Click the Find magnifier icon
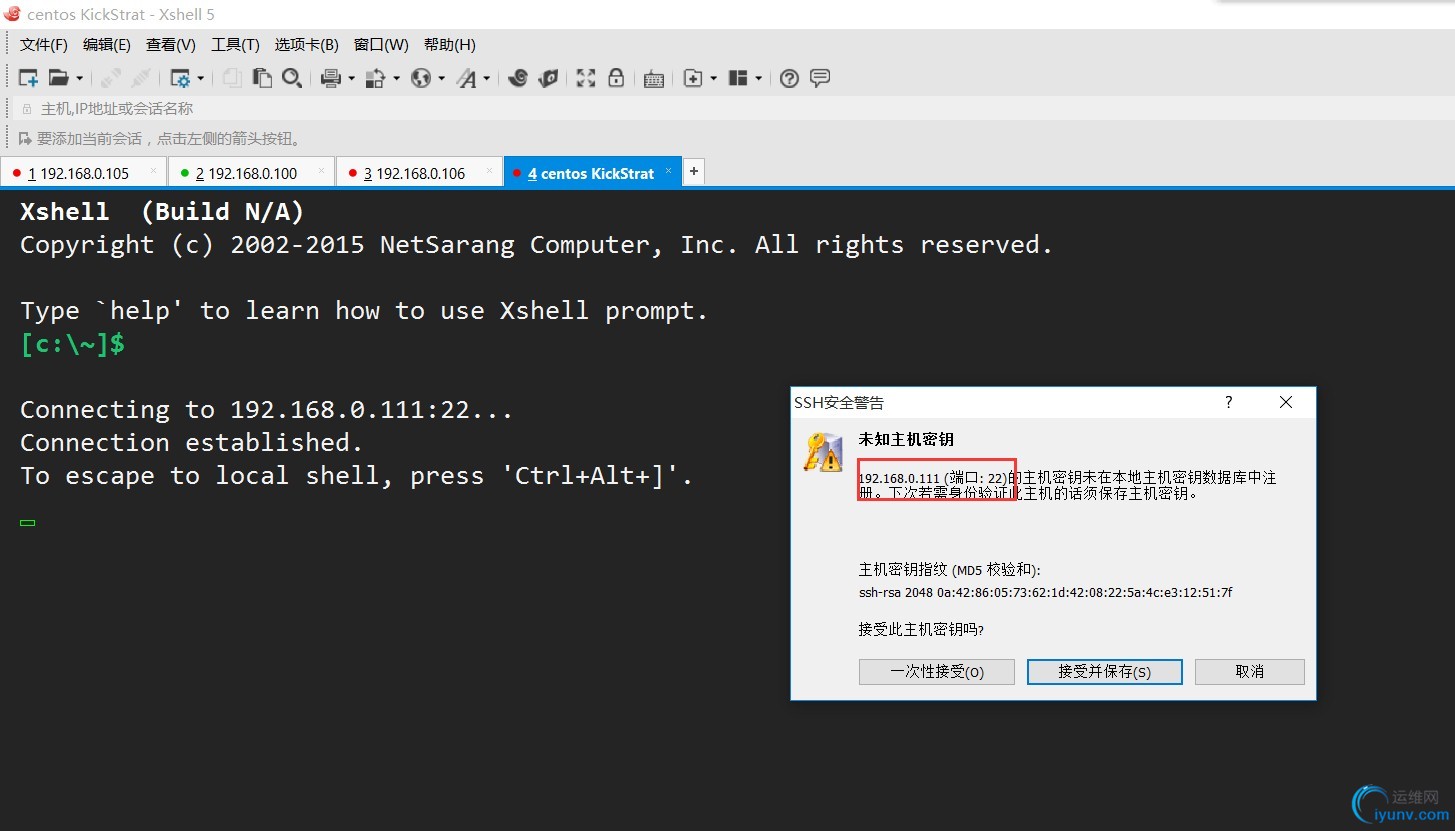This screenshot has height=831, width=1455. pos(291,78)
